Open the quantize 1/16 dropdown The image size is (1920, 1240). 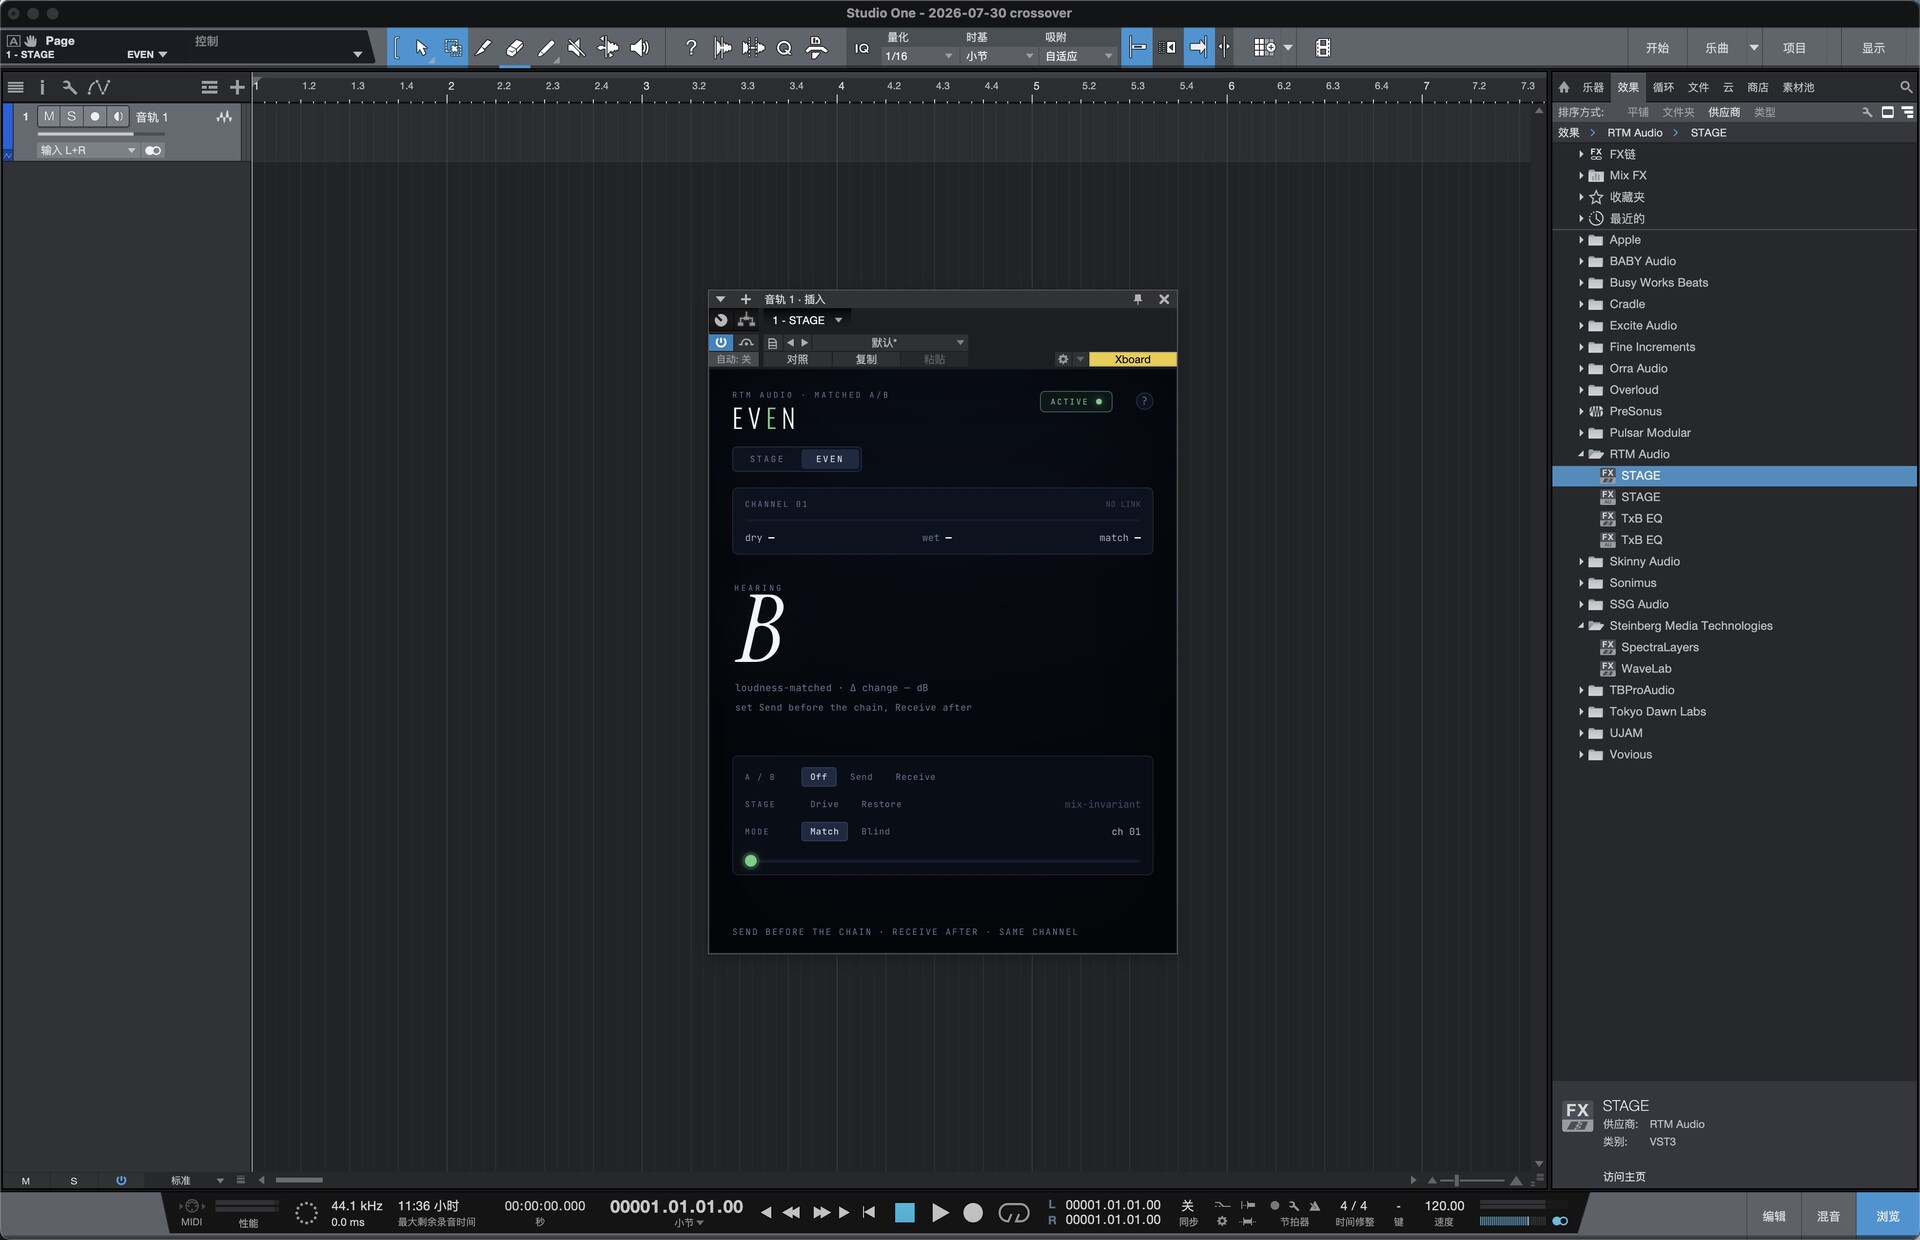click(x=919, y=56)
